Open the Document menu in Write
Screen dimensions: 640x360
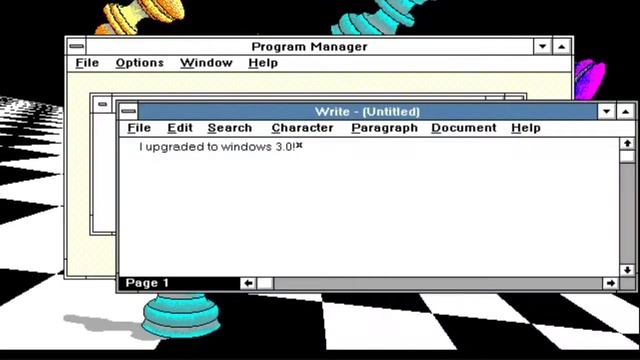pyautogui.click(x=464, y=128)
